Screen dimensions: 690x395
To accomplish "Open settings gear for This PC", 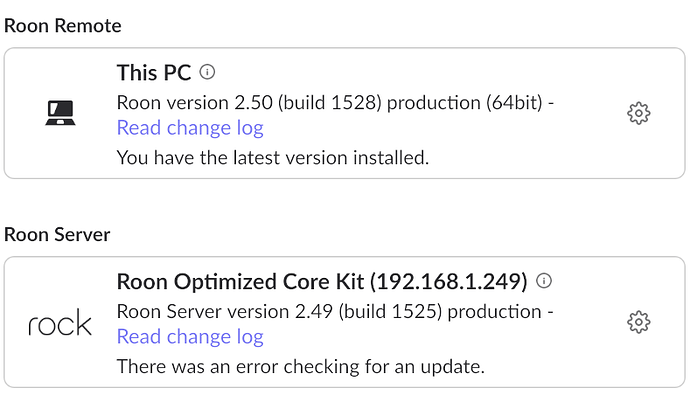I will point(639,113).
